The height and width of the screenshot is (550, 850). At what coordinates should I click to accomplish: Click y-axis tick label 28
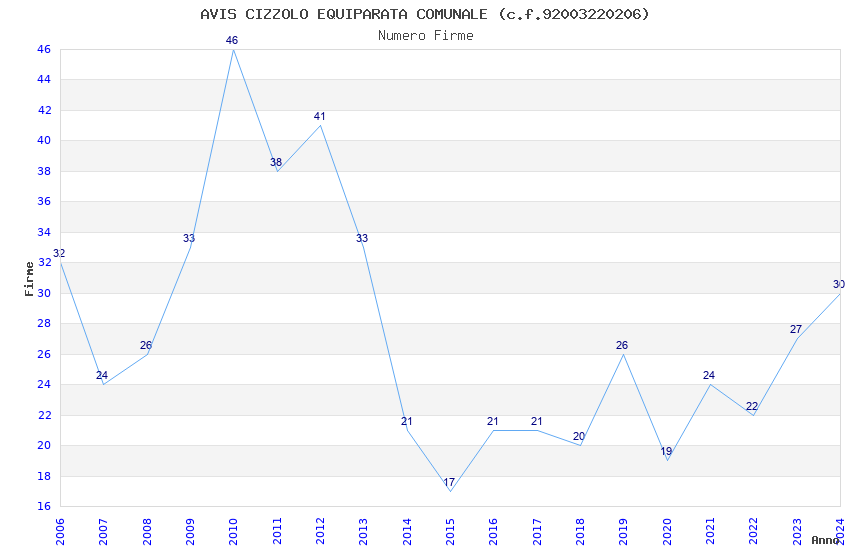point(44,323)
